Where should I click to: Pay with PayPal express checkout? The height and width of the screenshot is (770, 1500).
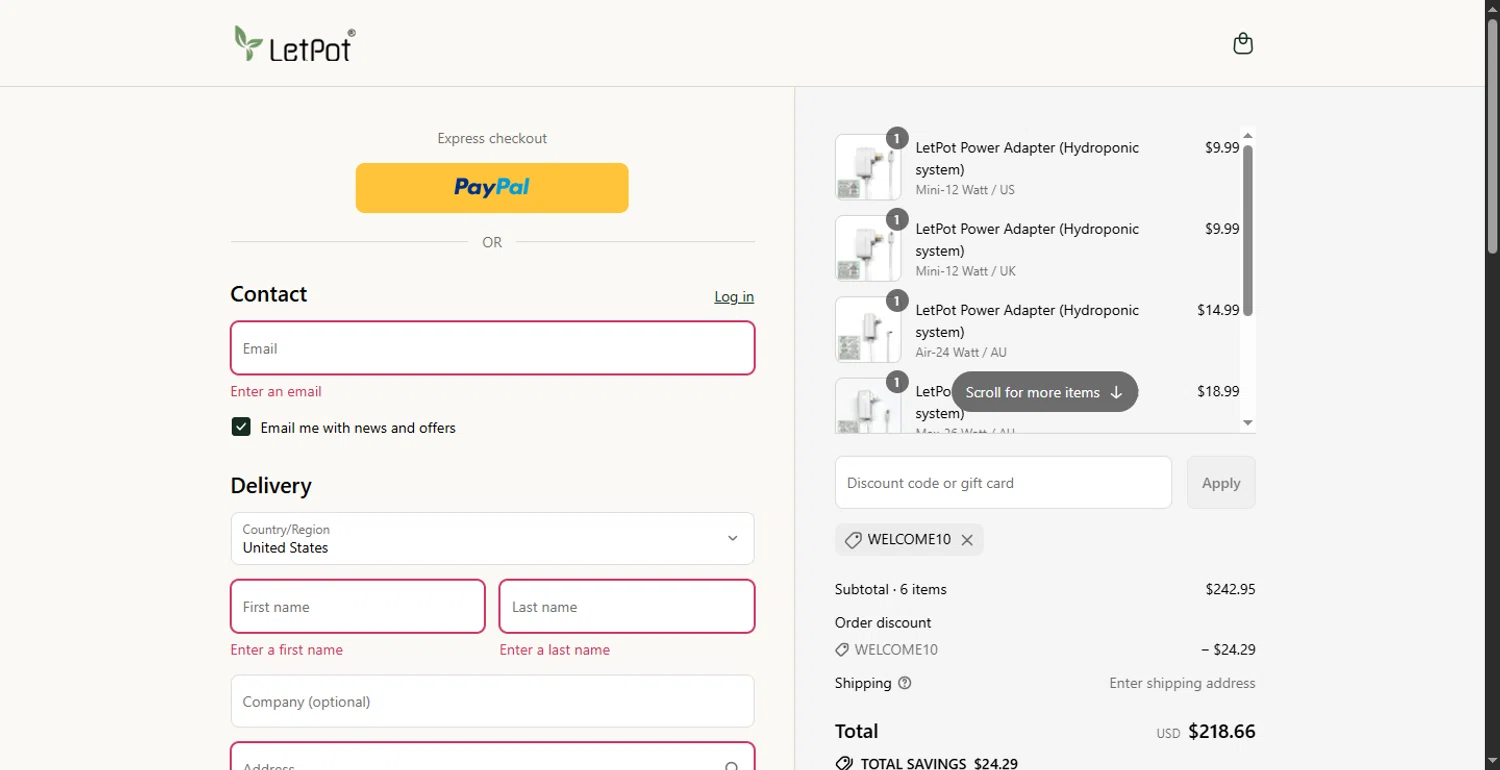point(492,188)
